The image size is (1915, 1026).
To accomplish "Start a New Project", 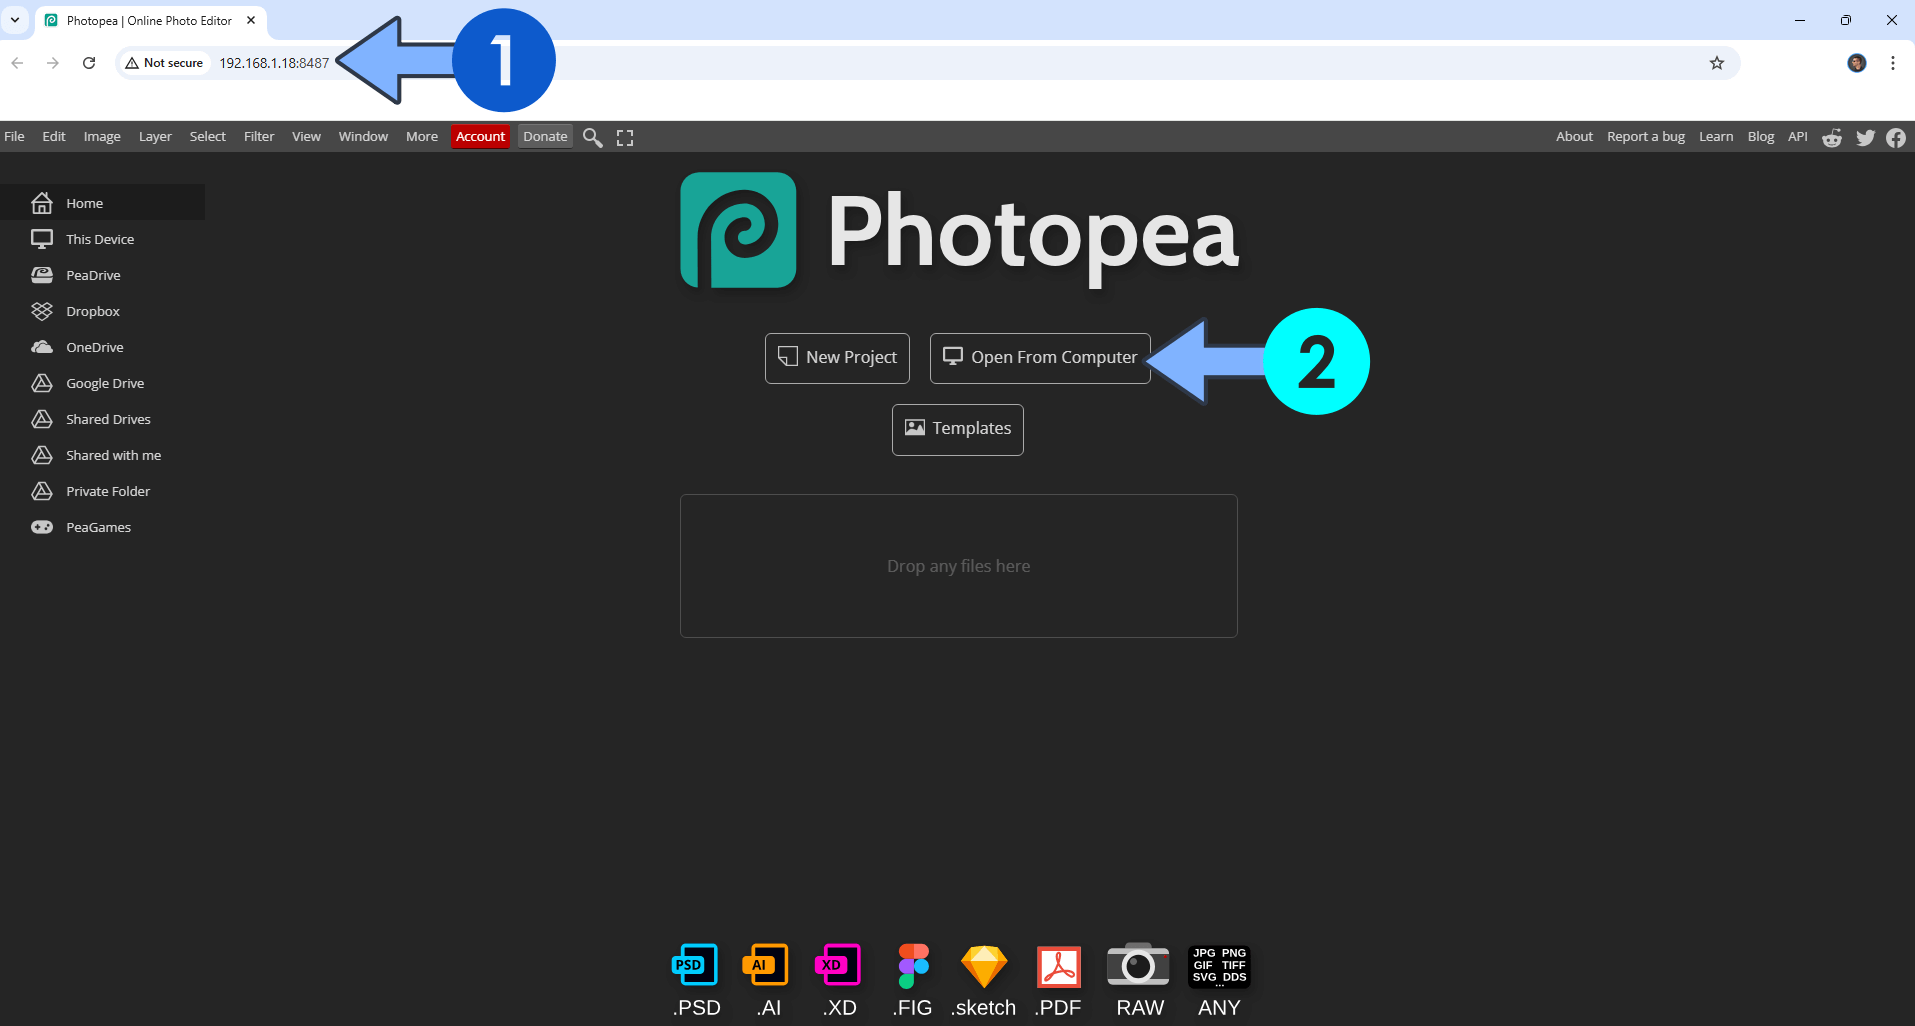I will 837,358.
